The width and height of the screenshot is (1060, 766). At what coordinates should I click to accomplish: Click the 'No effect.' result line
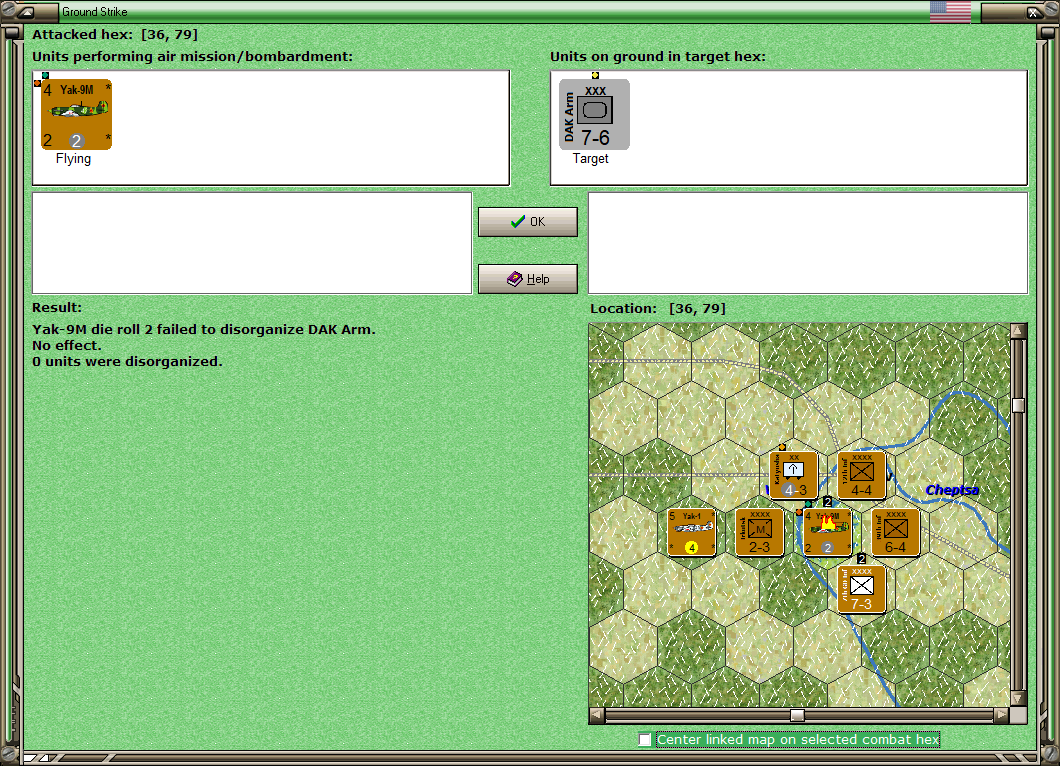[x=66, y=345]
